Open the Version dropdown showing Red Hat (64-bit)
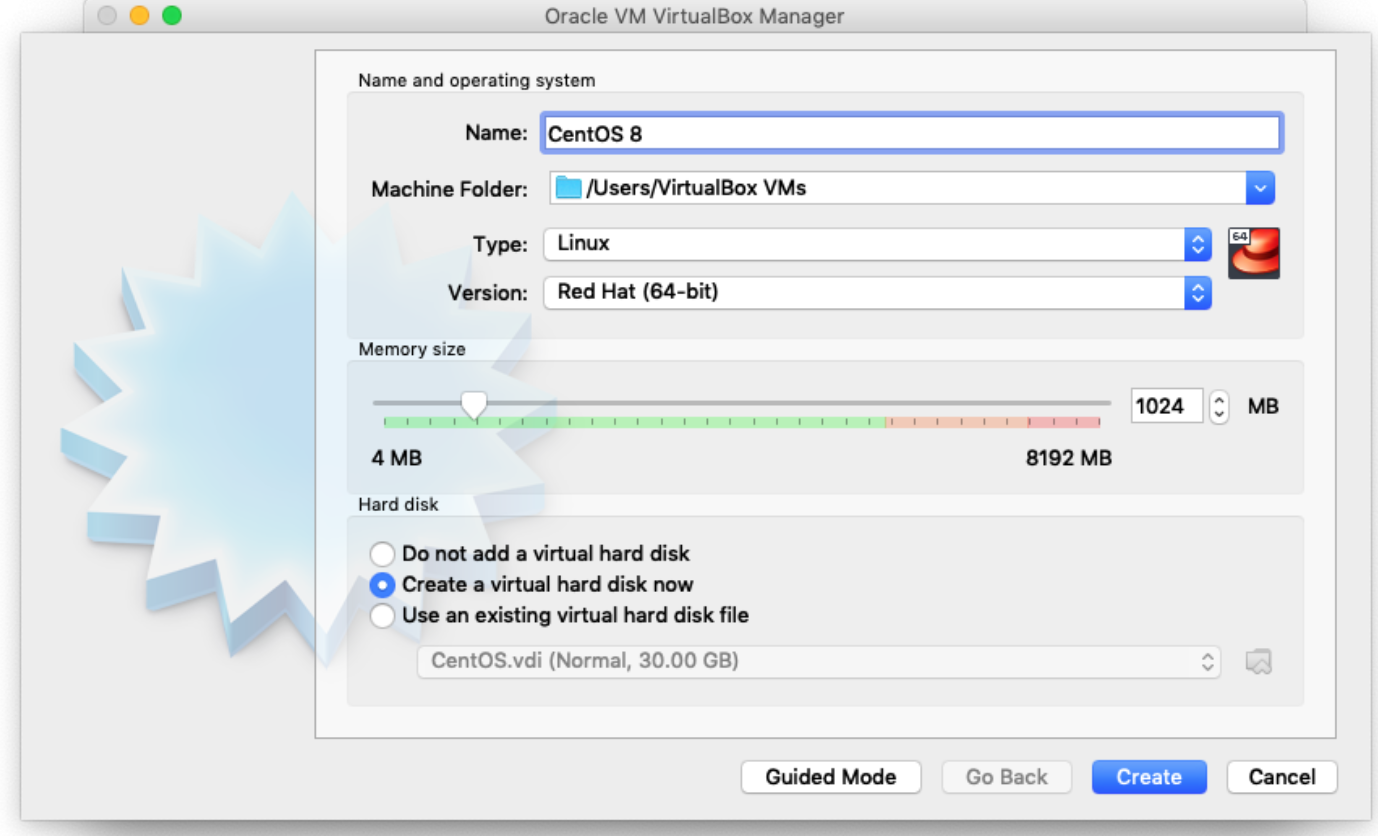Screen dimensions: 1378x836 (878, 293)
